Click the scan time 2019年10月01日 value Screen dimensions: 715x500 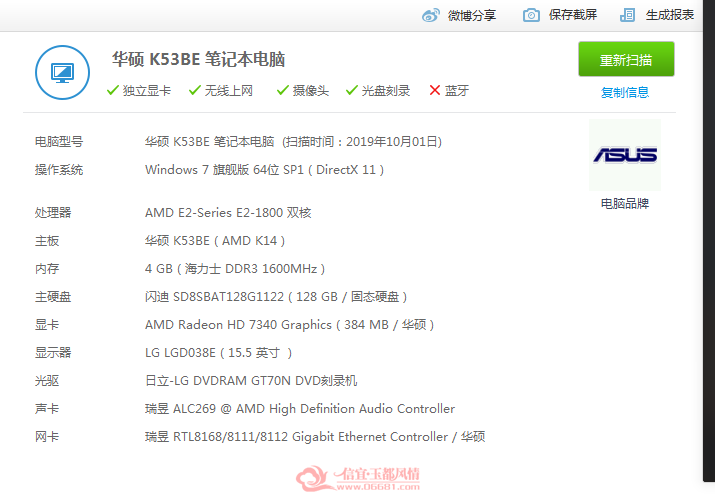394,142
